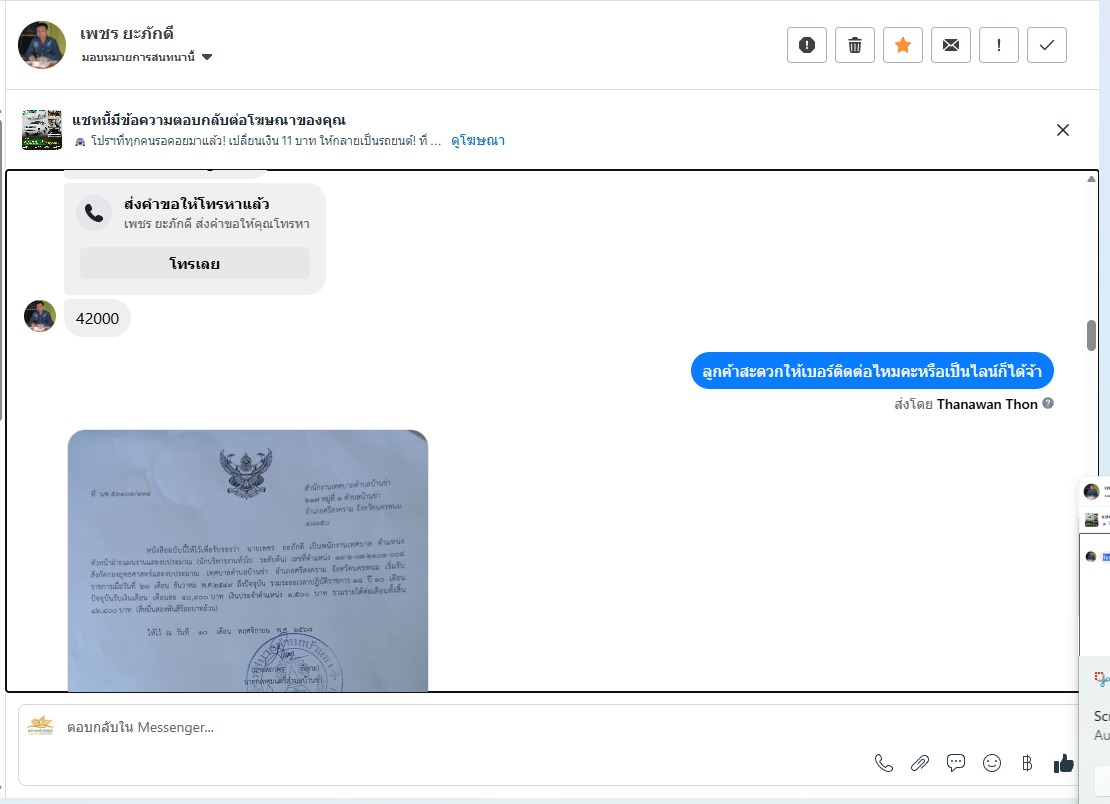This screenshot has width=1110, height=804.
Task: Mark conversation done with checkmark icon
Action: click(x=1047, y=45)
